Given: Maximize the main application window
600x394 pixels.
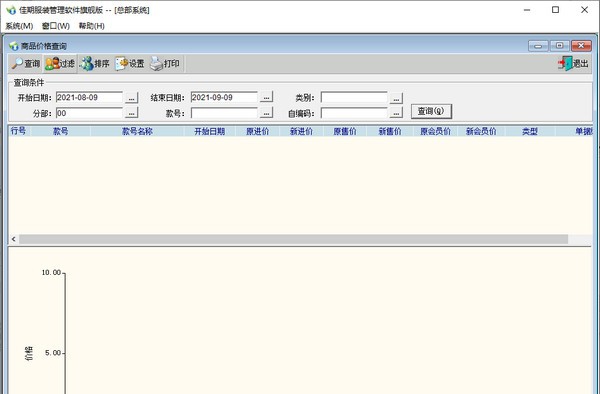Looking at the screenshot, I should (x=556, y=10).
